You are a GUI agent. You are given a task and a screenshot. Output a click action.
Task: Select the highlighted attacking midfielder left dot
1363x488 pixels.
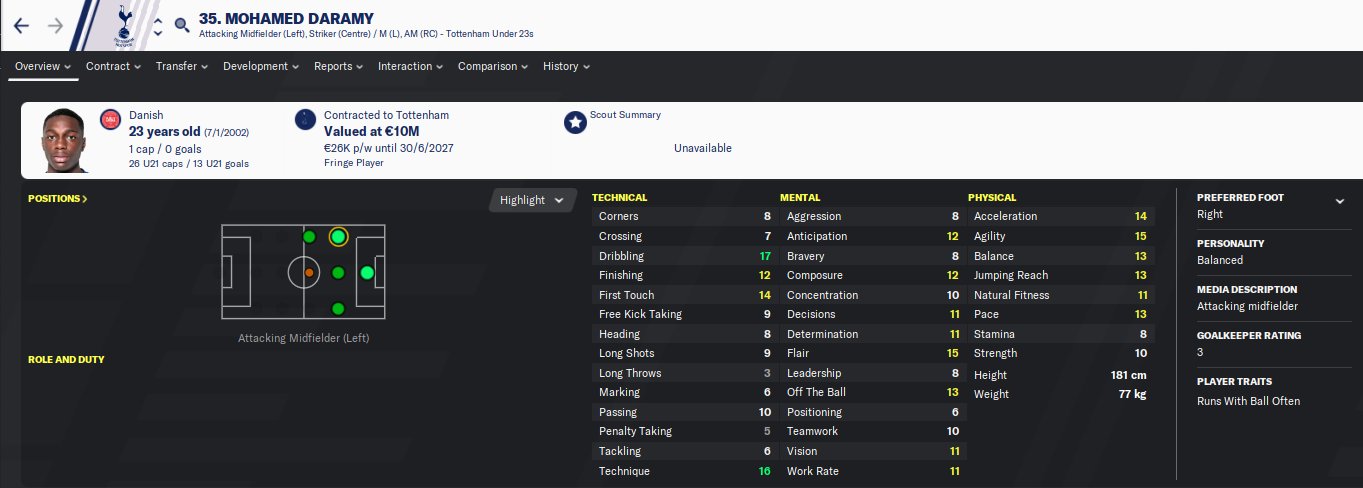[x=338, y=237]
